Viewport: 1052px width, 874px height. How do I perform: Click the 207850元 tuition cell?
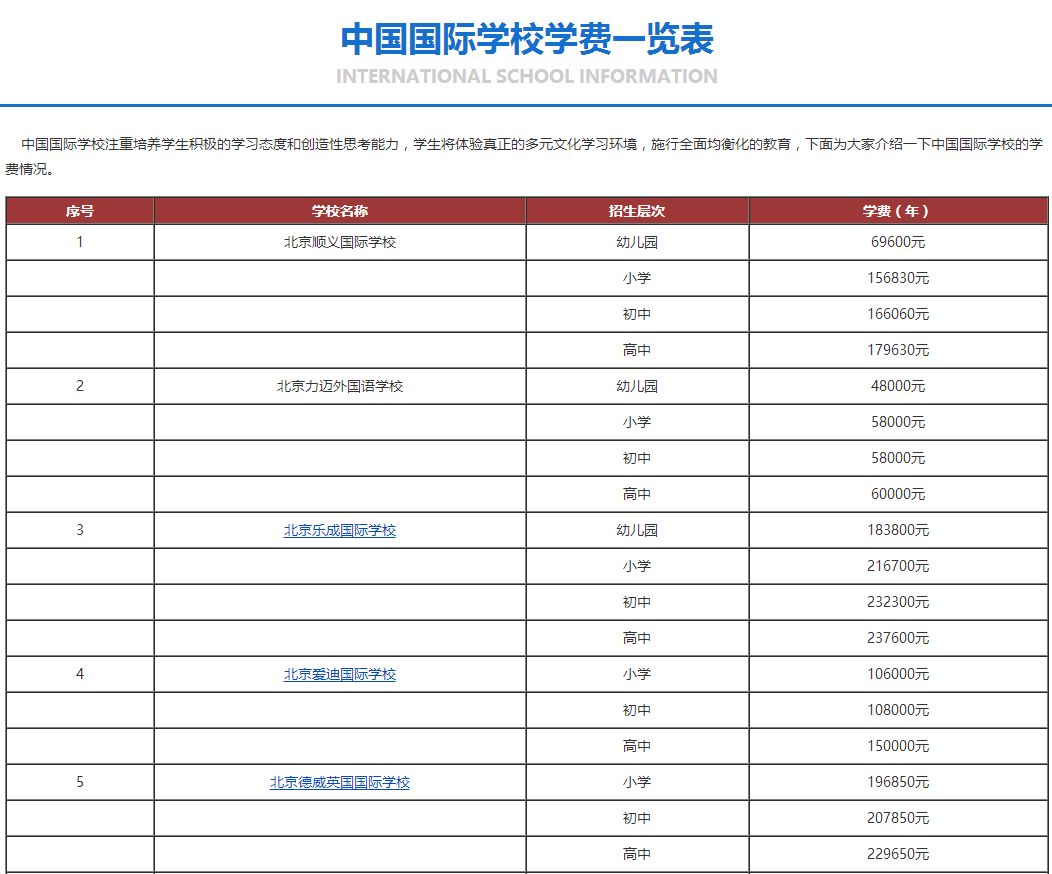(x=898, y=818)
